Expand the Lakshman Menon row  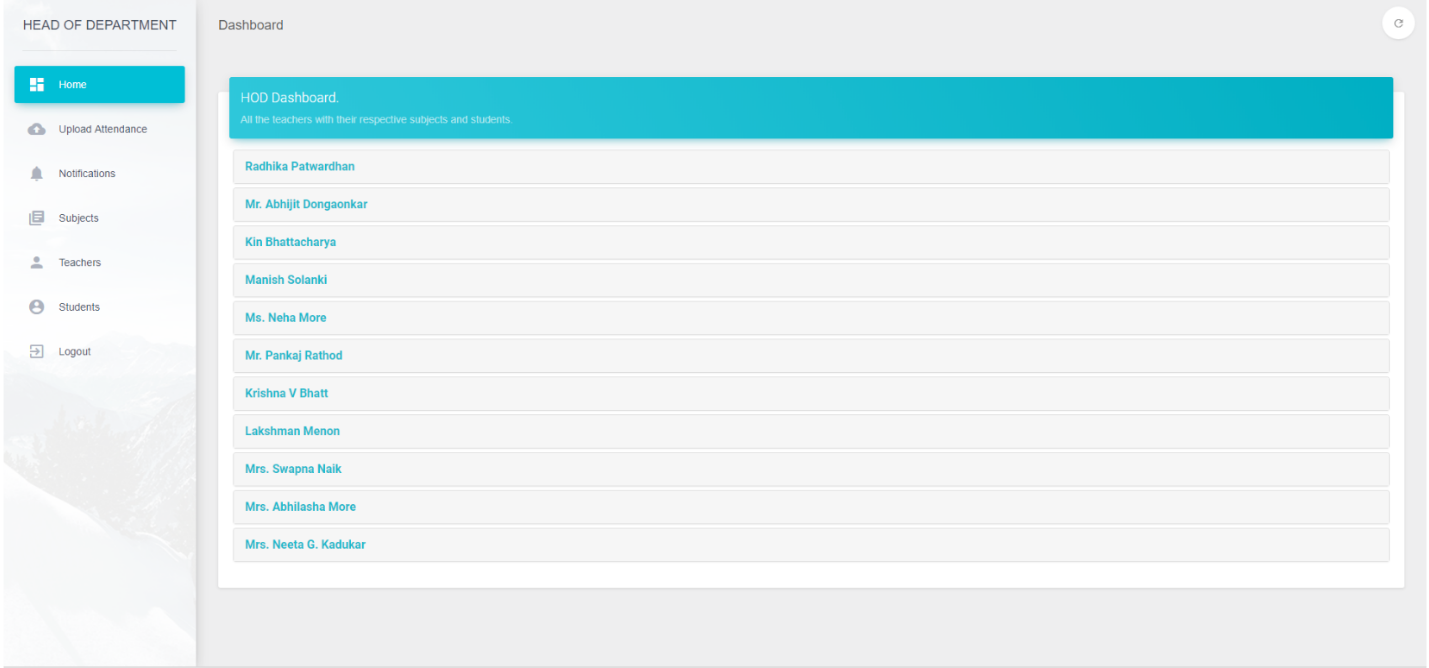click(811, 431)
